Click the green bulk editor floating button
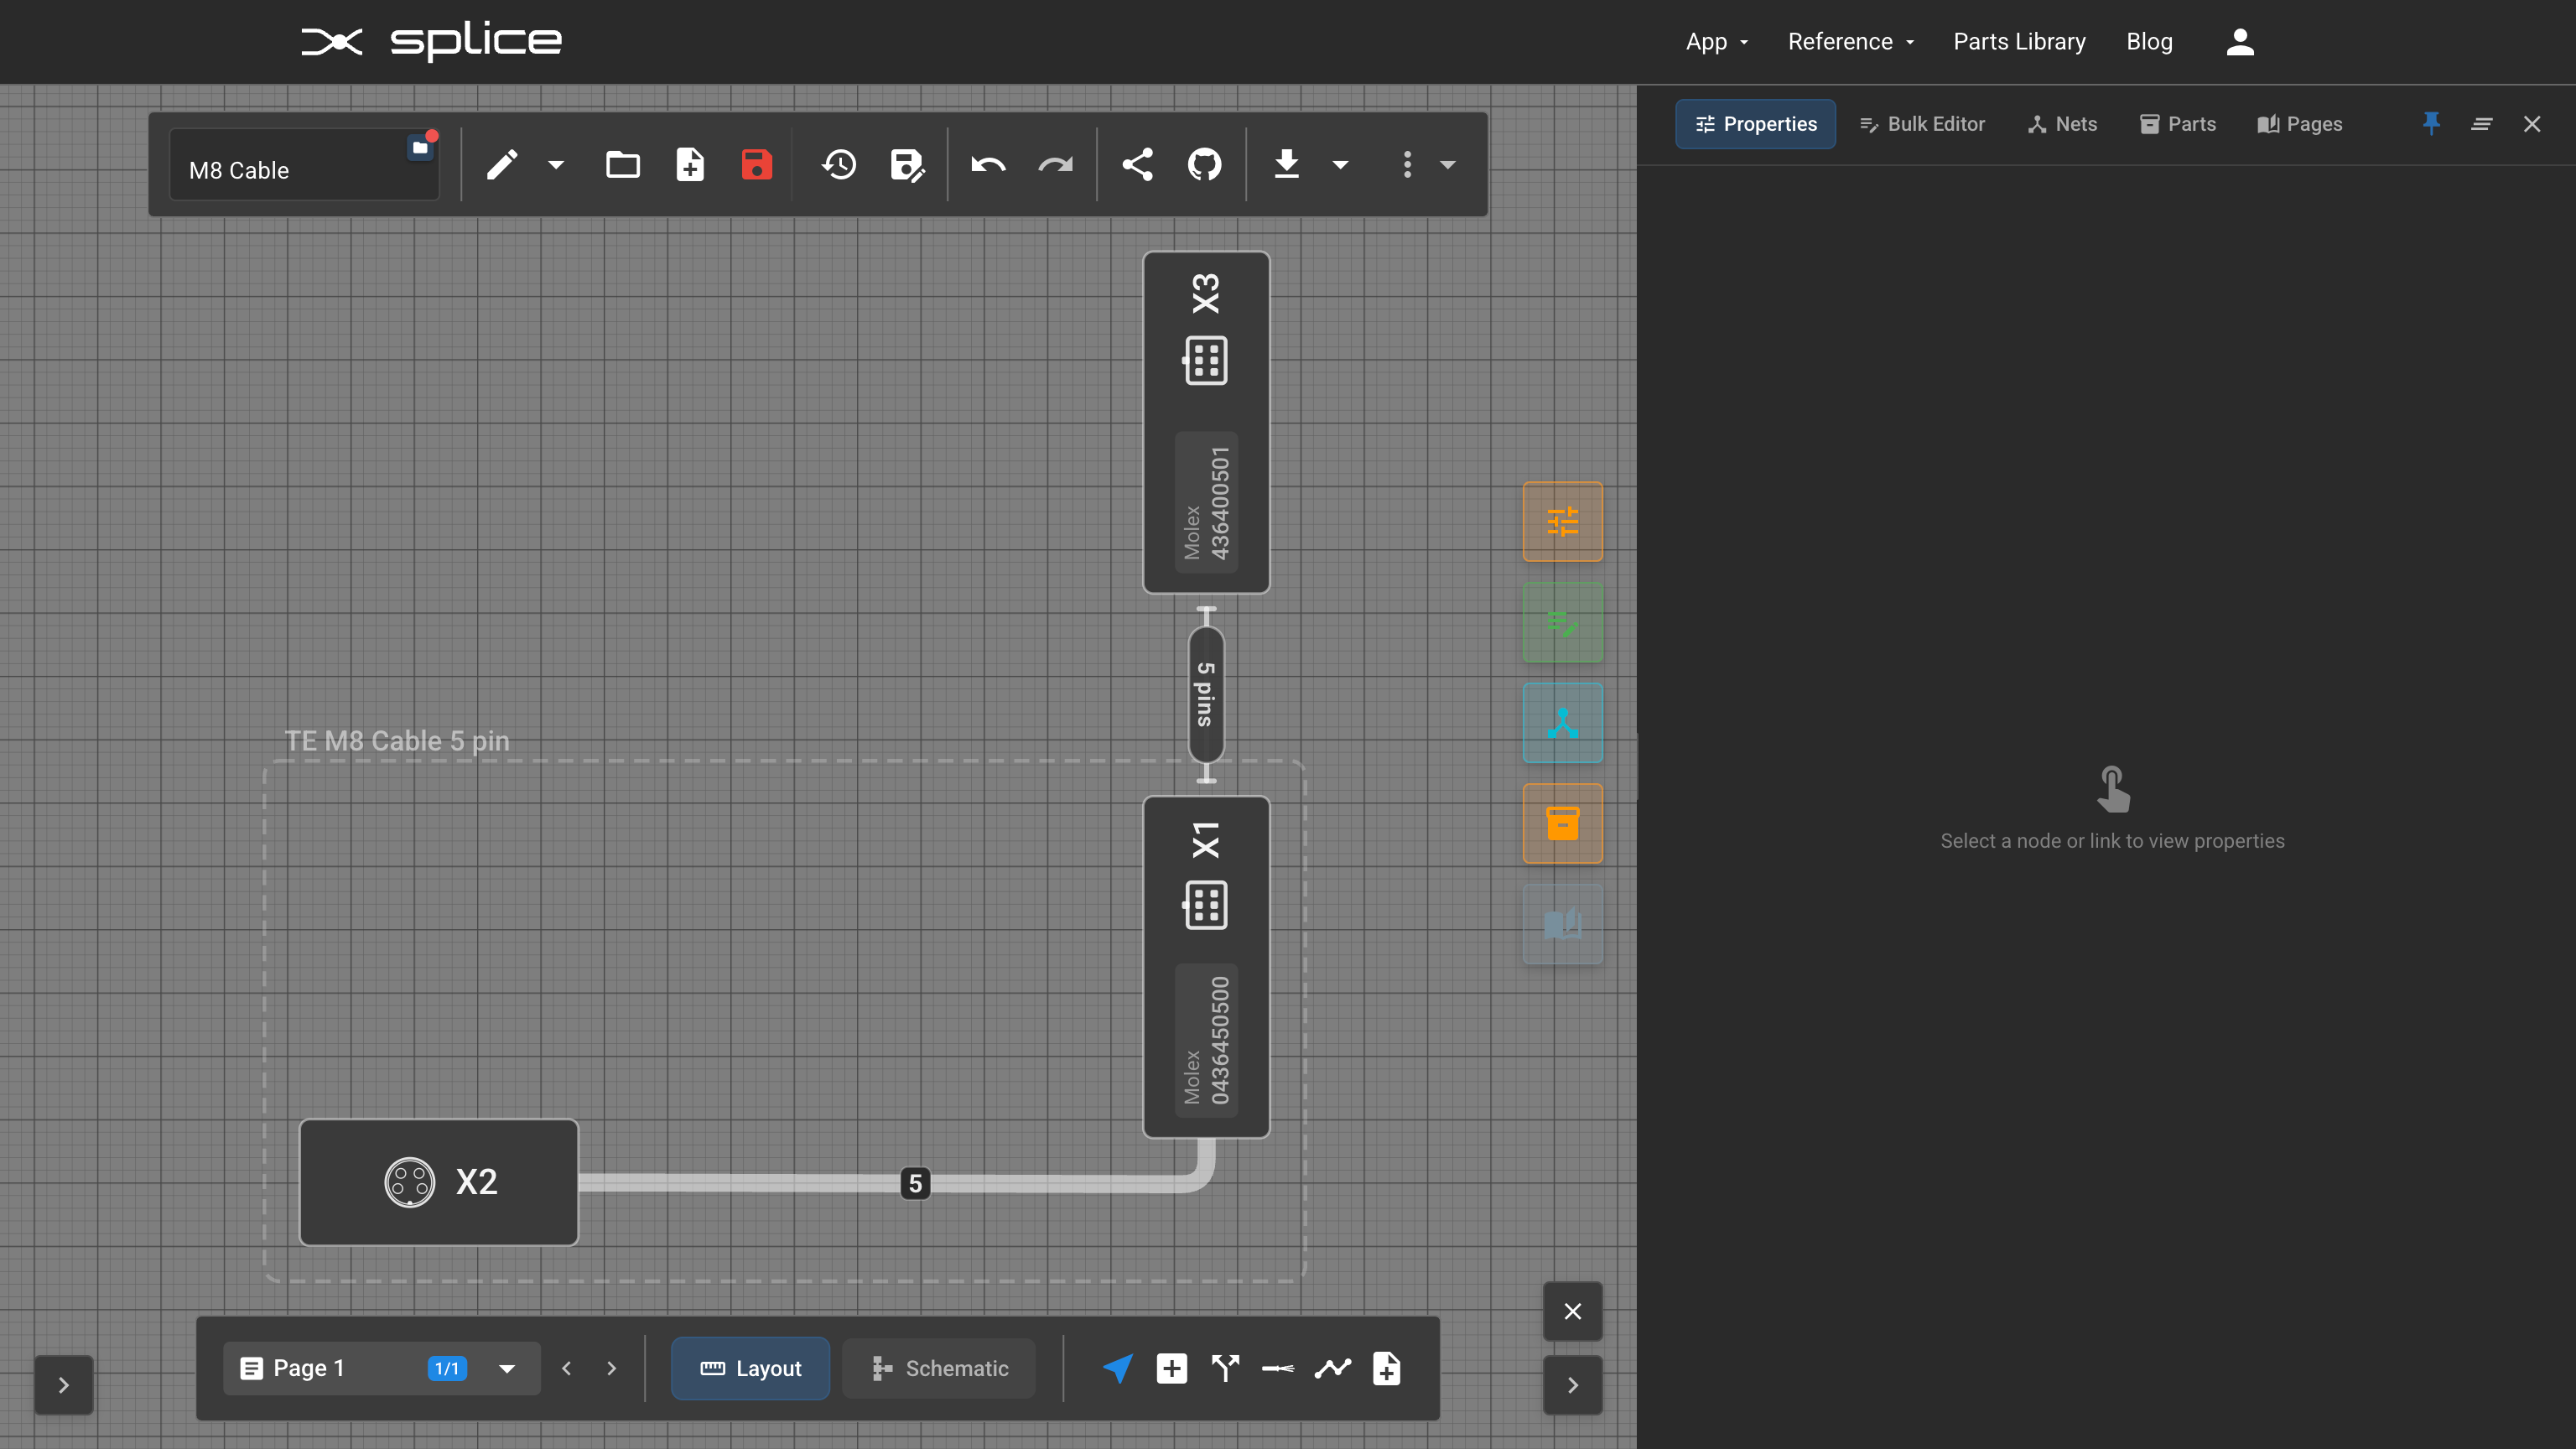Screen dimensions: 2576x1449 (x=1563, y=622)
